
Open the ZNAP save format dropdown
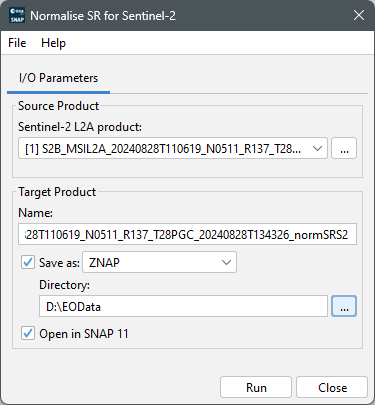[159, 262]
